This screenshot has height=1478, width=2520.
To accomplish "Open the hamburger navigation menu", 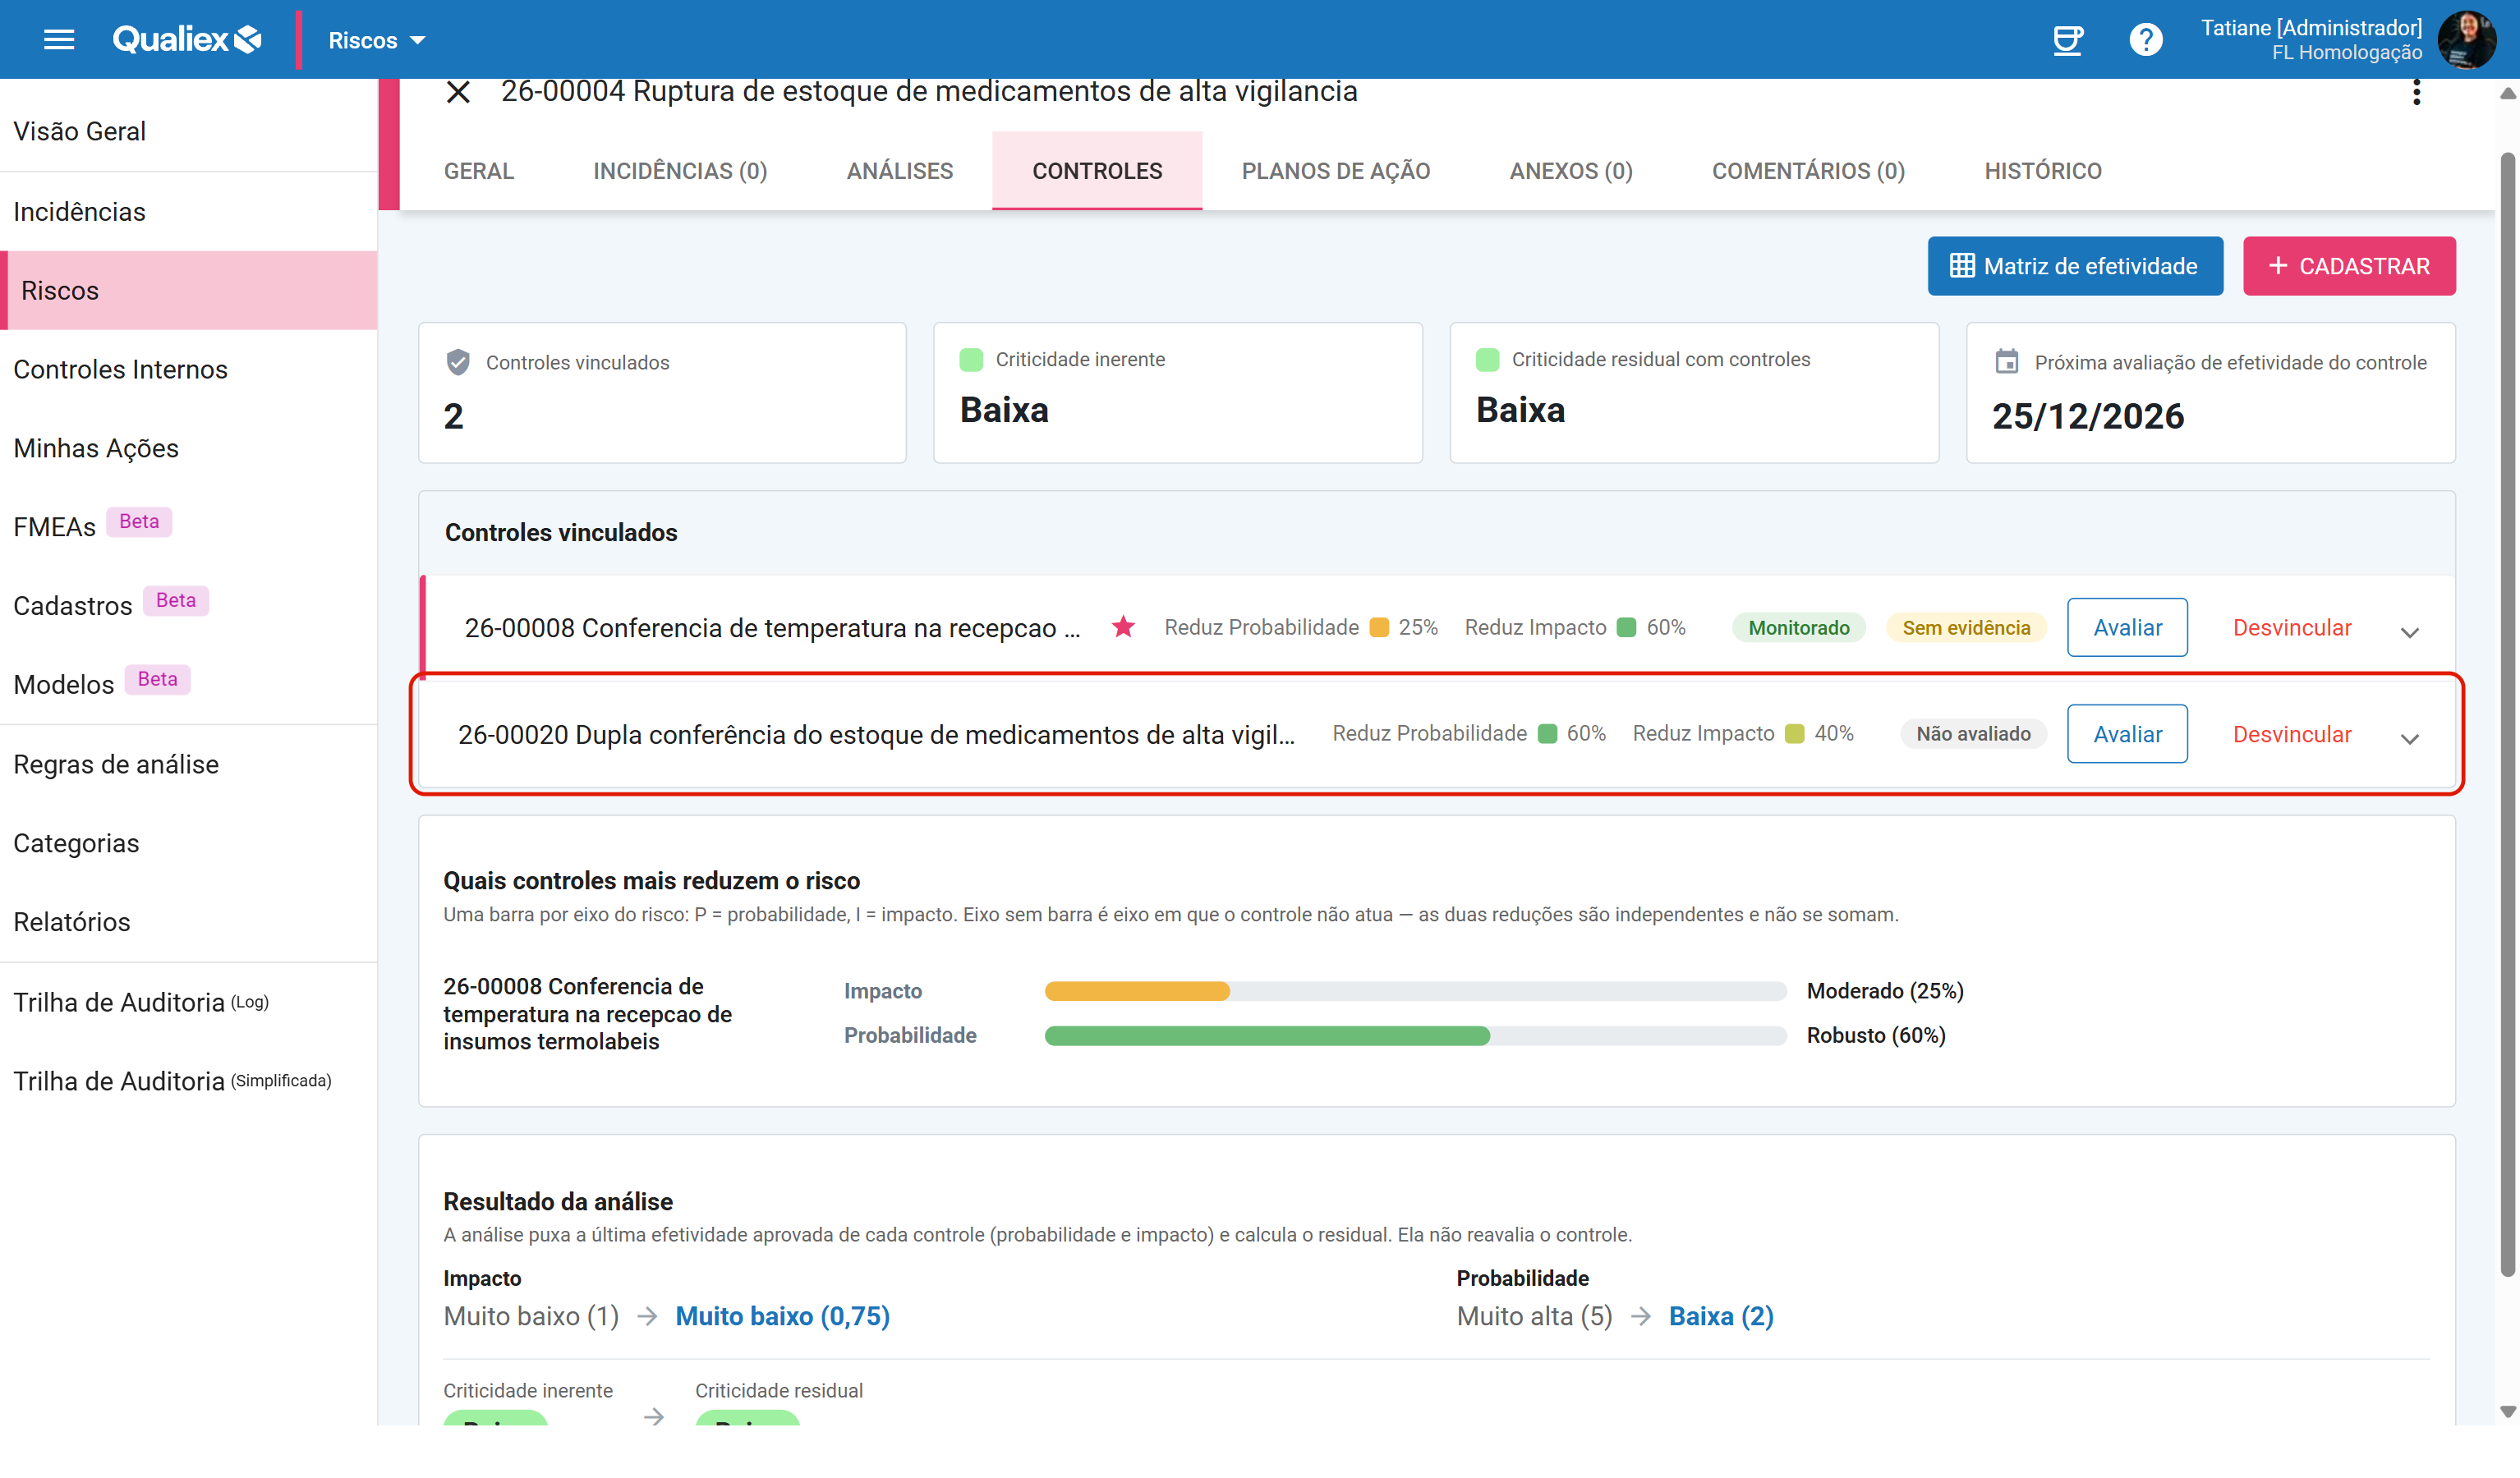I will pos(59,40).
